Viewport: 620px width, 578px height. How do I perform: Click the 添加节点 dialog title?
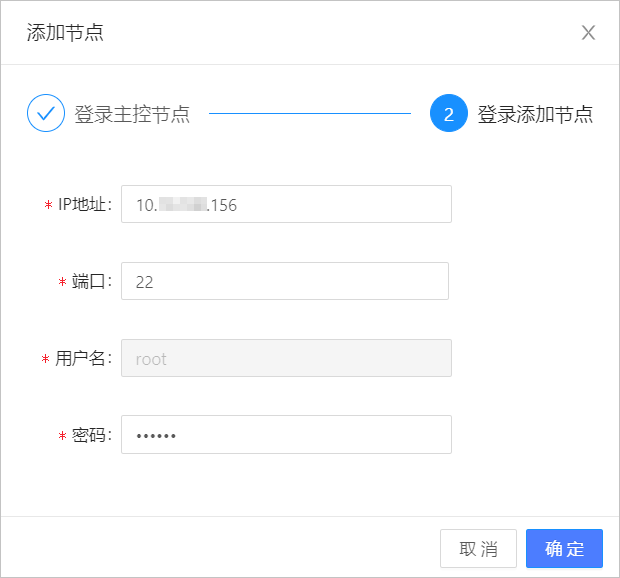tap(65, 32)
